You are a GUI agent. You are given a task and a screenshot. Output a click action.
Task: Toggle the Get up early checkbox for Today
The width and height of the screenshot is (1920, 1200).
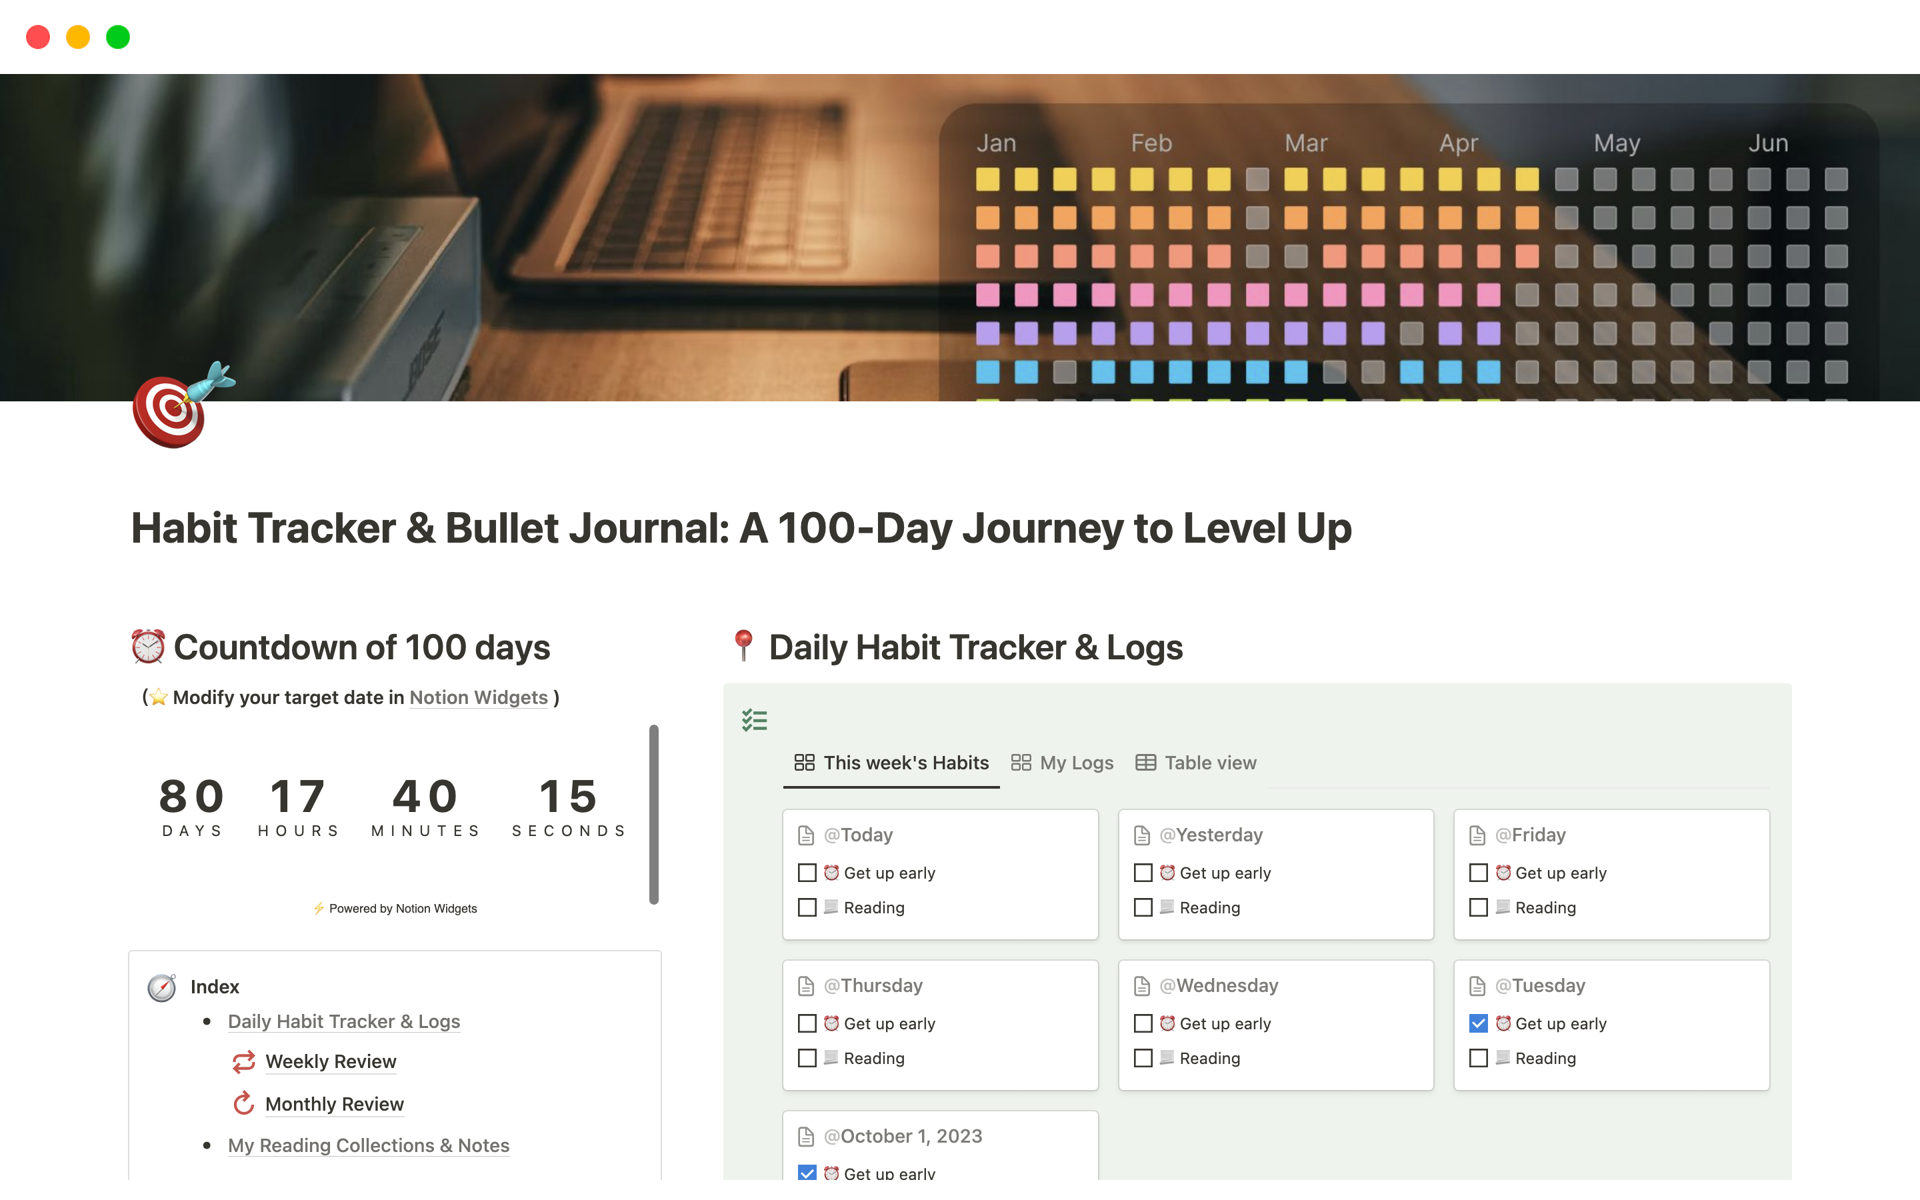point(806,871)
